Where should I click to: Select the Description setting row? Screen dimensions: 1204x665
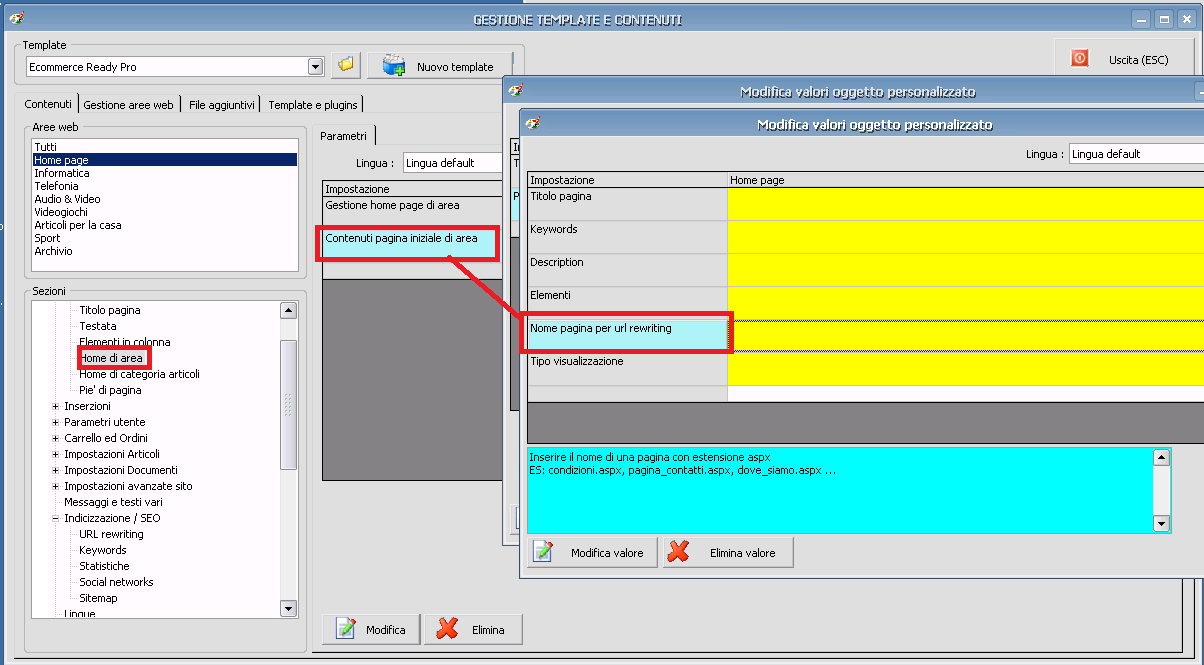tap(627, 270)
